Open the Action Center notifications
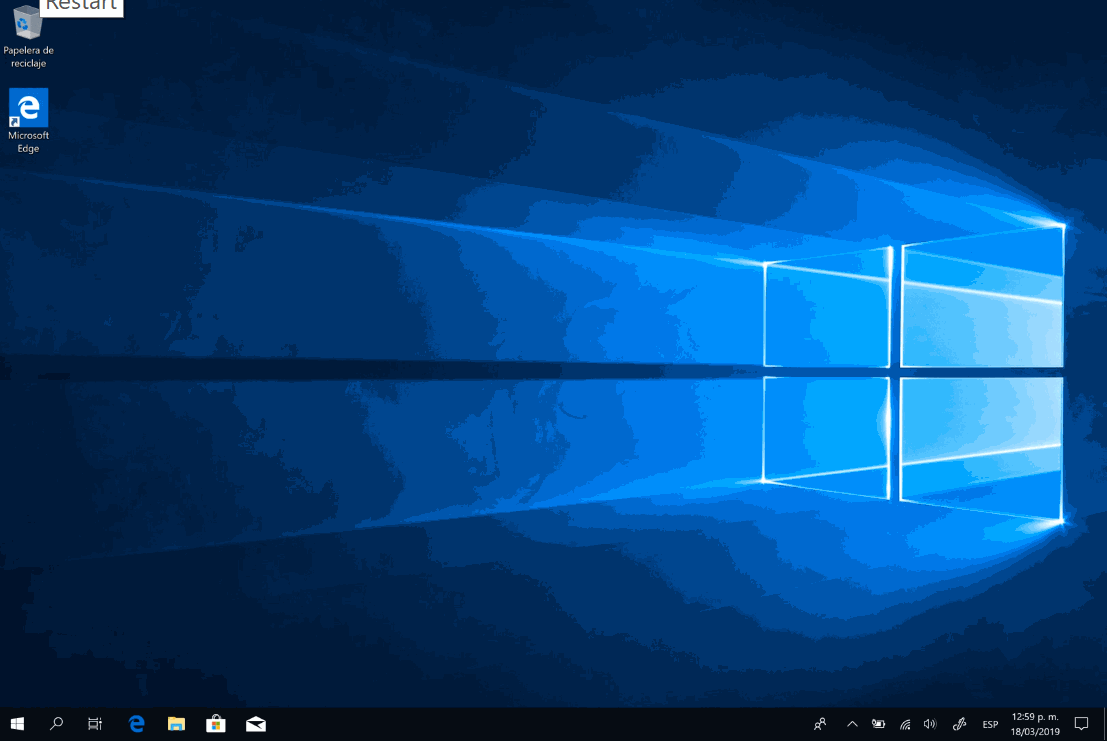The width and height of the screenshot is (1107, 741). 1081,724
